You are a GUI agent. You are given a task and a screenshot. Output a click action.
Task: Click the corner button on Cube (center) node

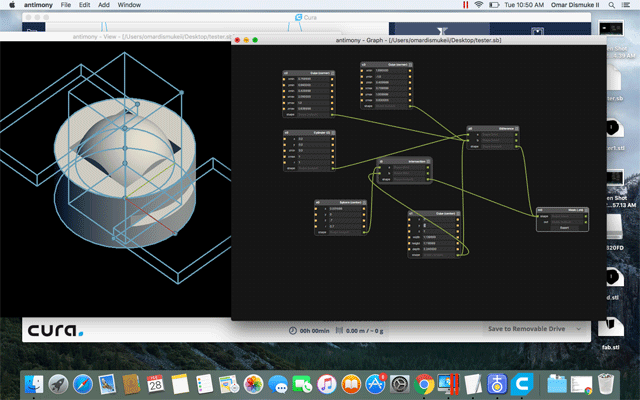(x=458, y=213)
